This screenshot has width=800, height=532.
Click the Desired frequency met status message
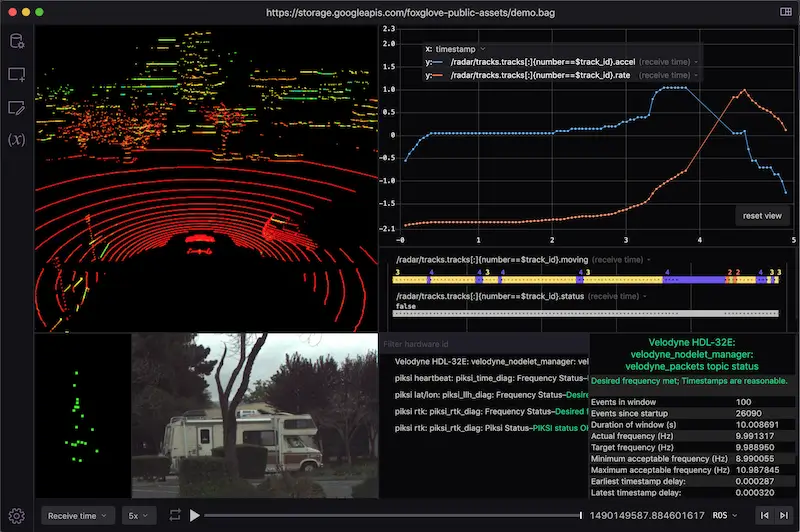pyautogui.click(x=689, y=381)
